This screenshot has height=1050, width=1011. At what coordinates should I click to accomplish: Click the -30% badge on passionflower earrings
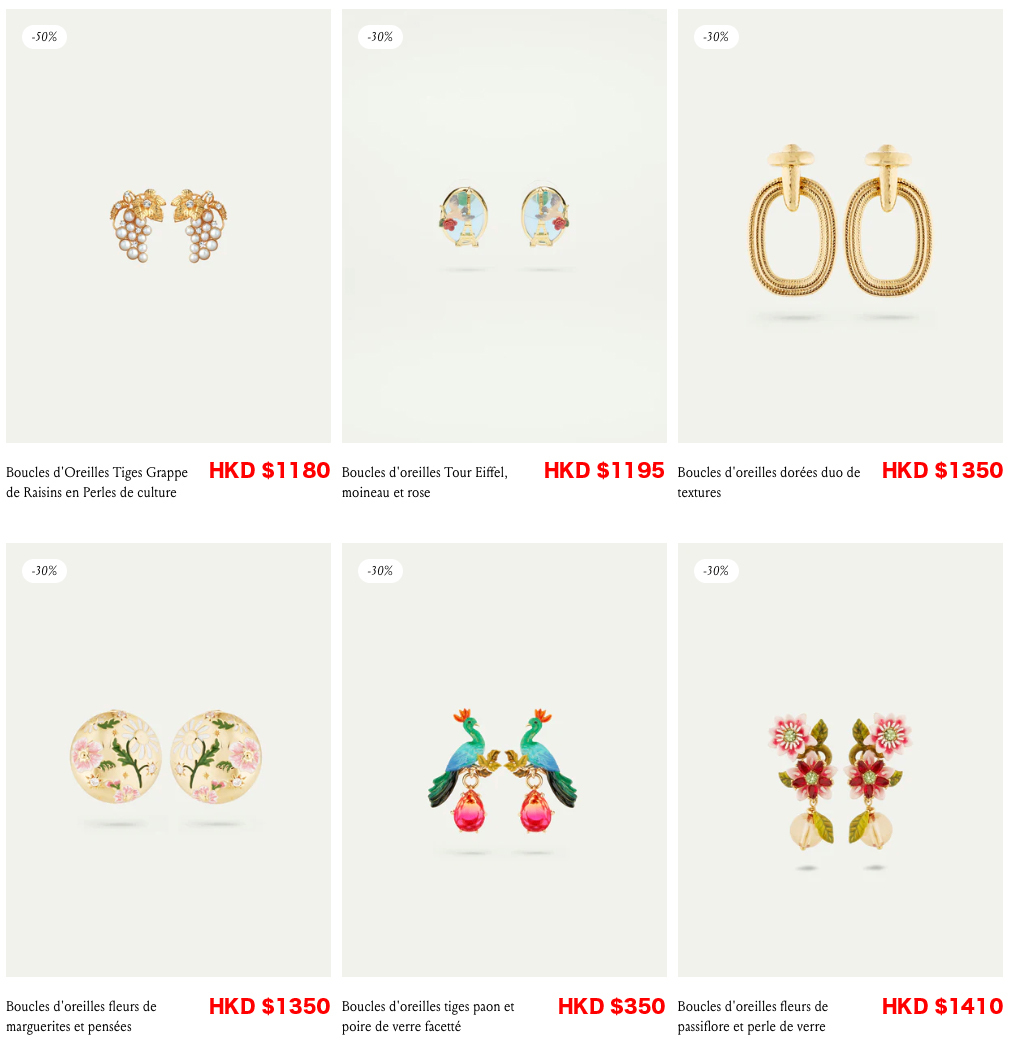pyautogui.click(x=716, y=571)
